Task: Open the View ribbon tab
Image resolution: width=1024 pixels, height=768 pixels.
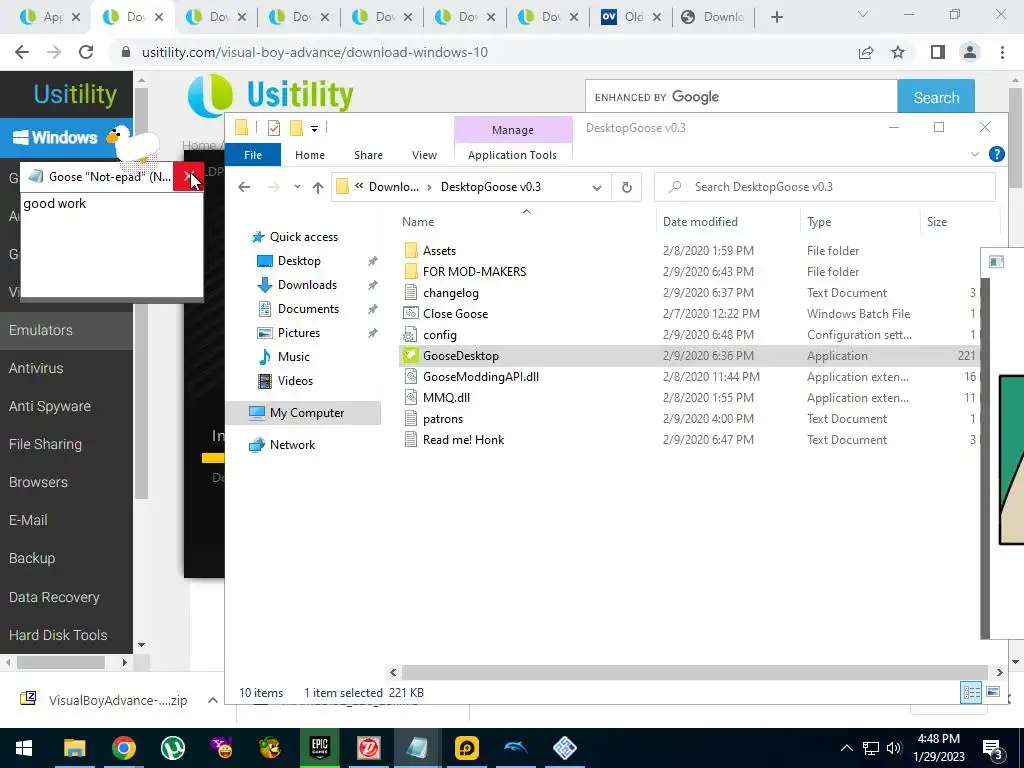Action: (424, 155)
